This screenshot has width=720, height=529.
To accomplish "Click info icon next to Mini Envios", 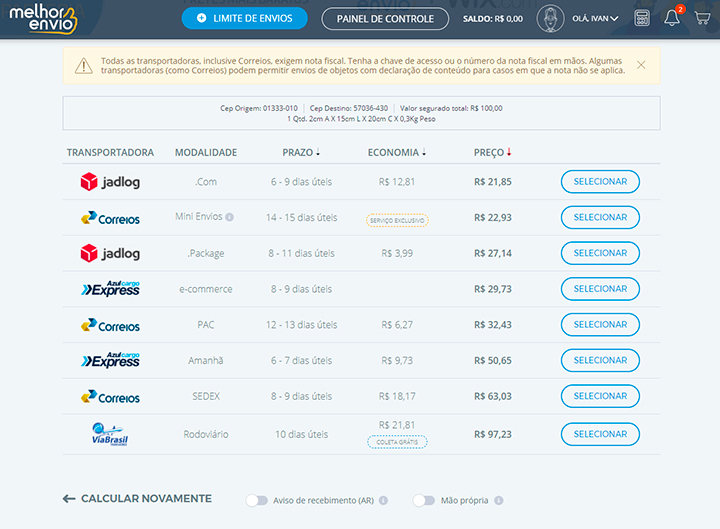I will (x=230, y=217).
